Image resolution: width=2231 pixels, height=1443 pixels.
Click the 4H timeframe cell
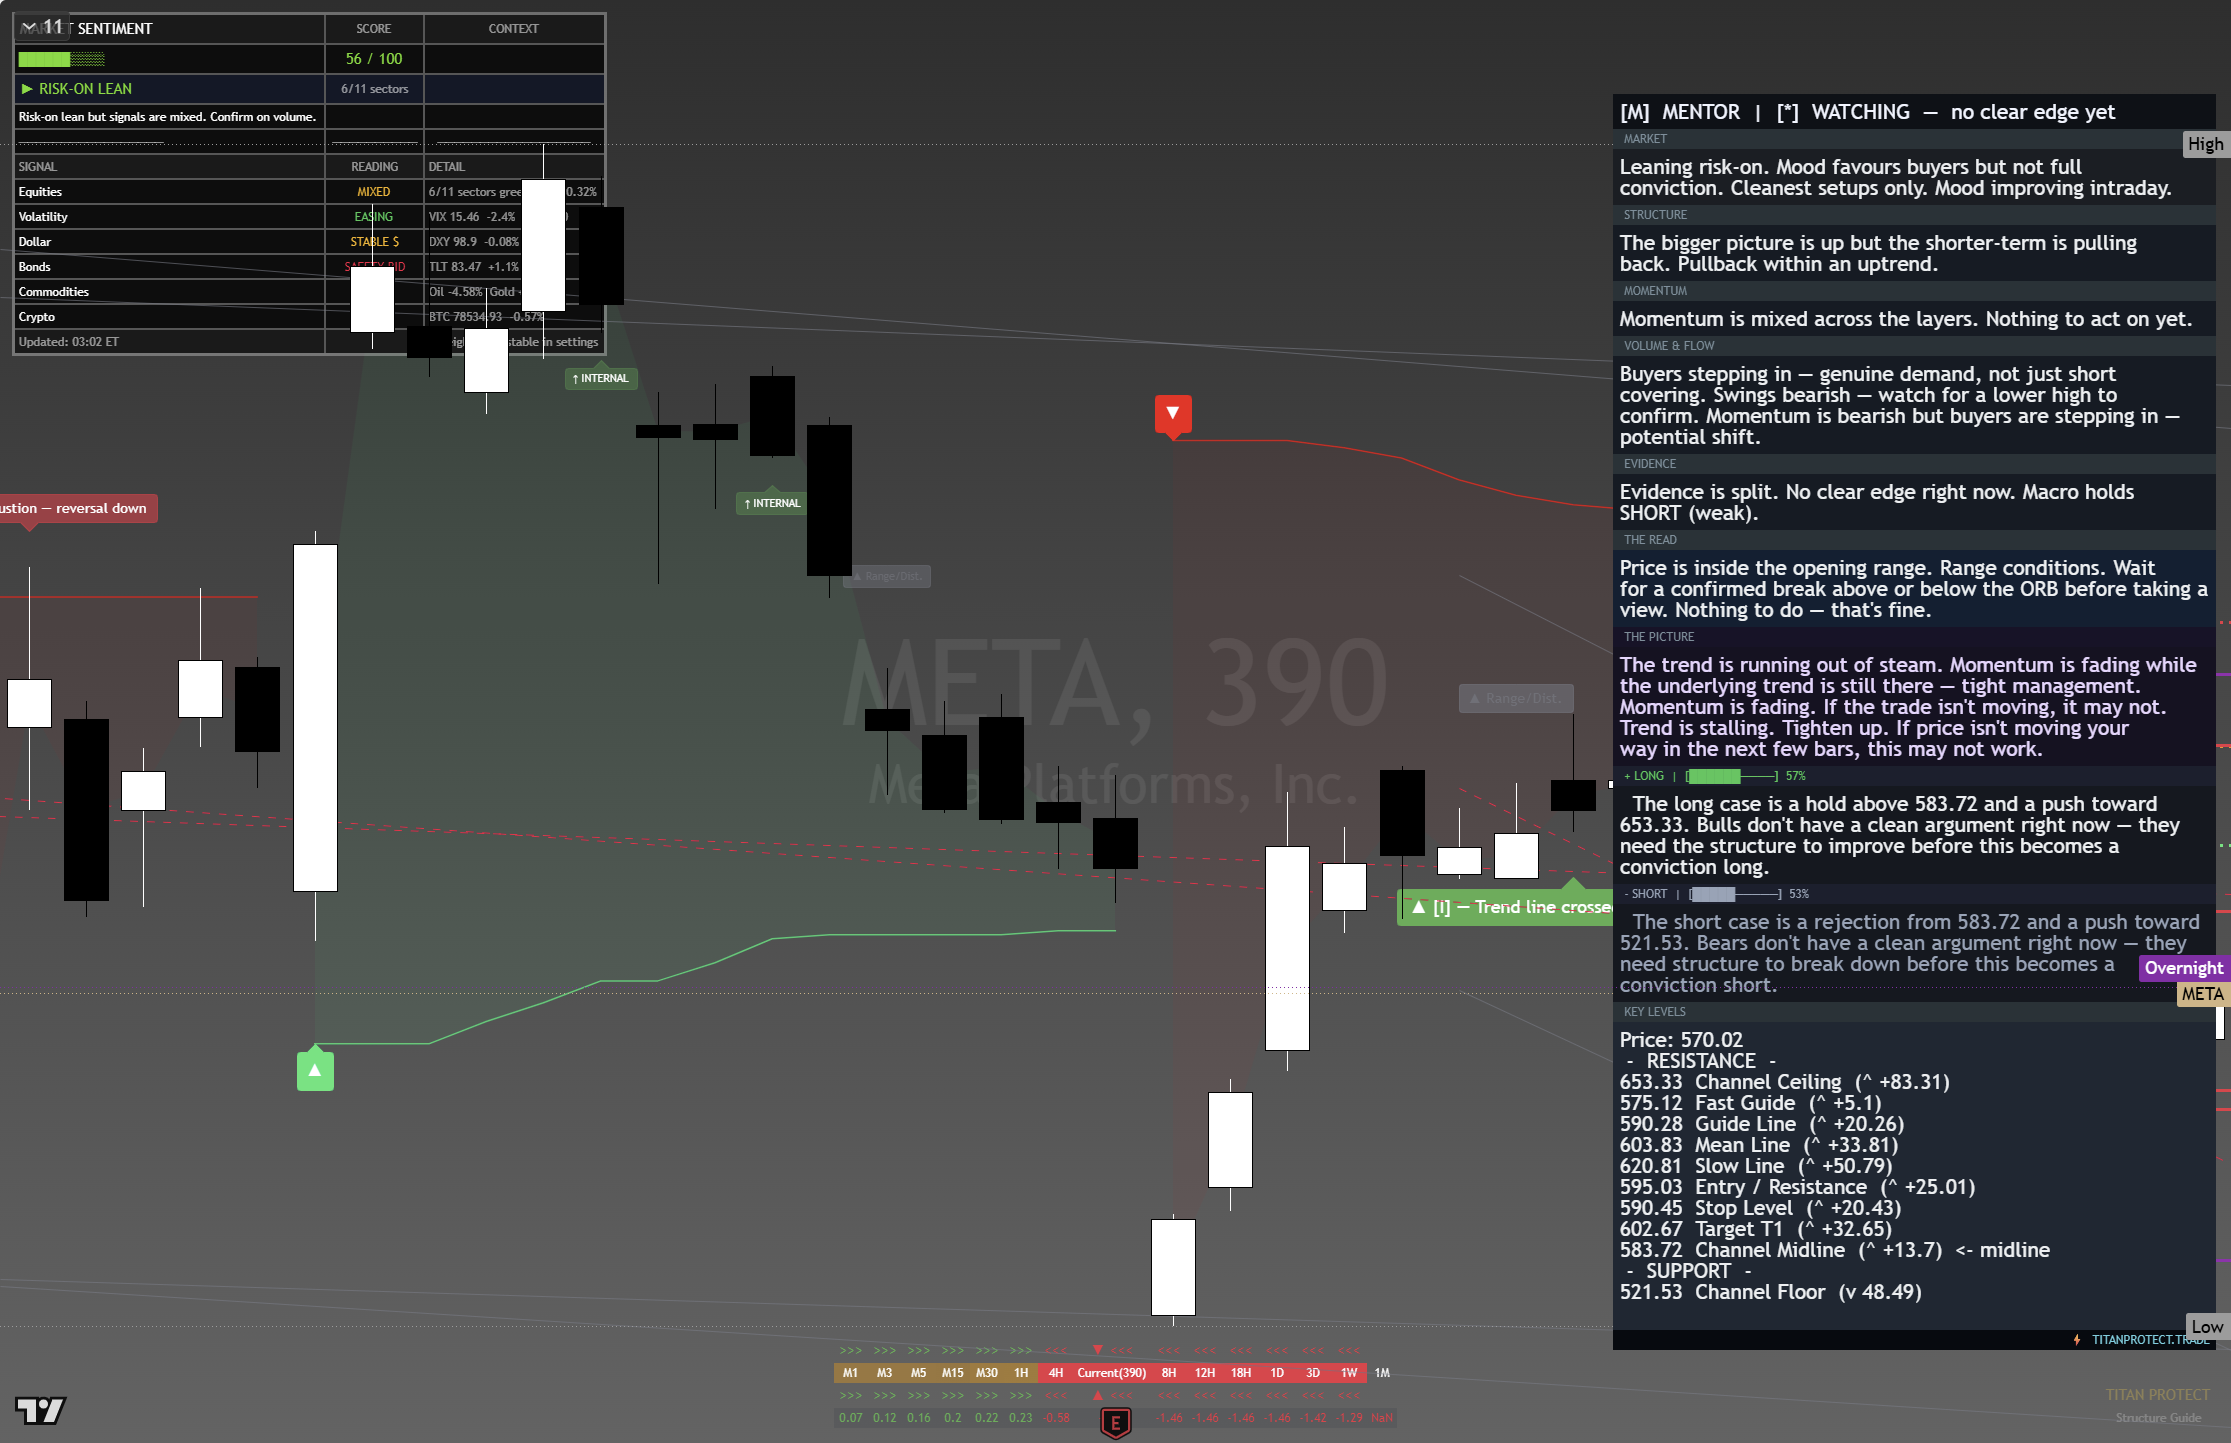(1055, 1373)
